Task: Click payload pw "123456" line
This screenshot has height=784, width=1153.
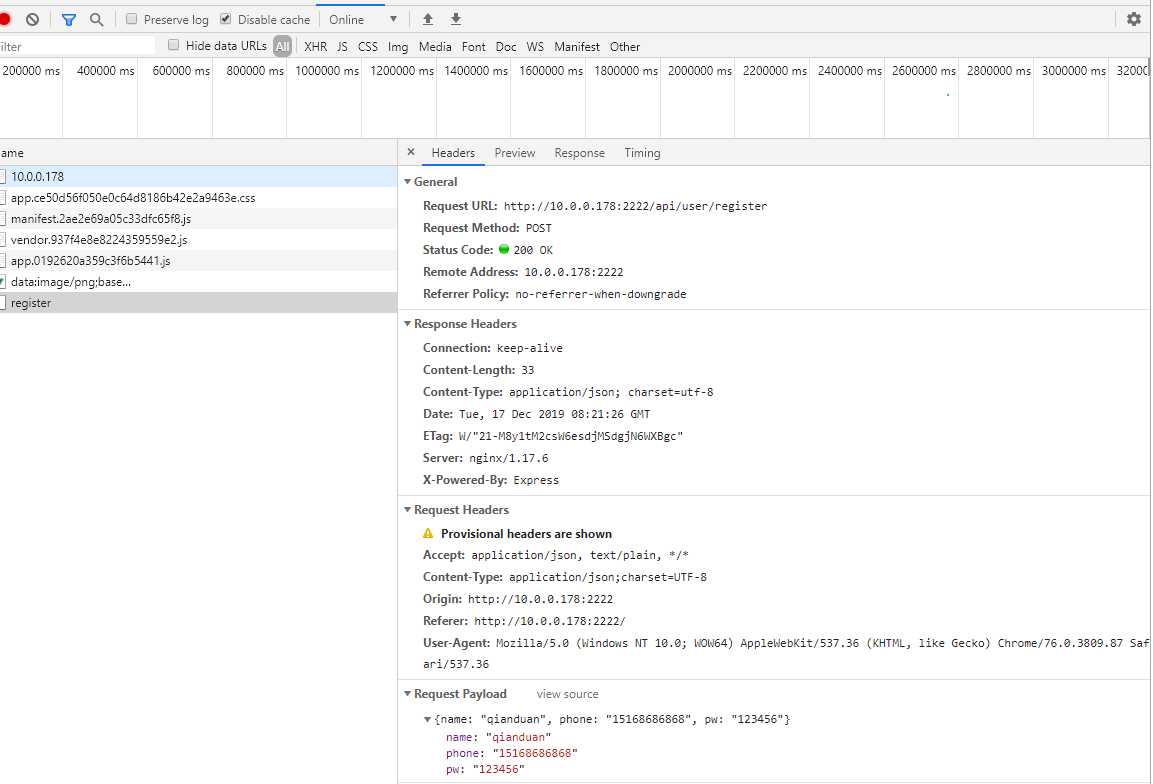Action: tap(485, 769)
